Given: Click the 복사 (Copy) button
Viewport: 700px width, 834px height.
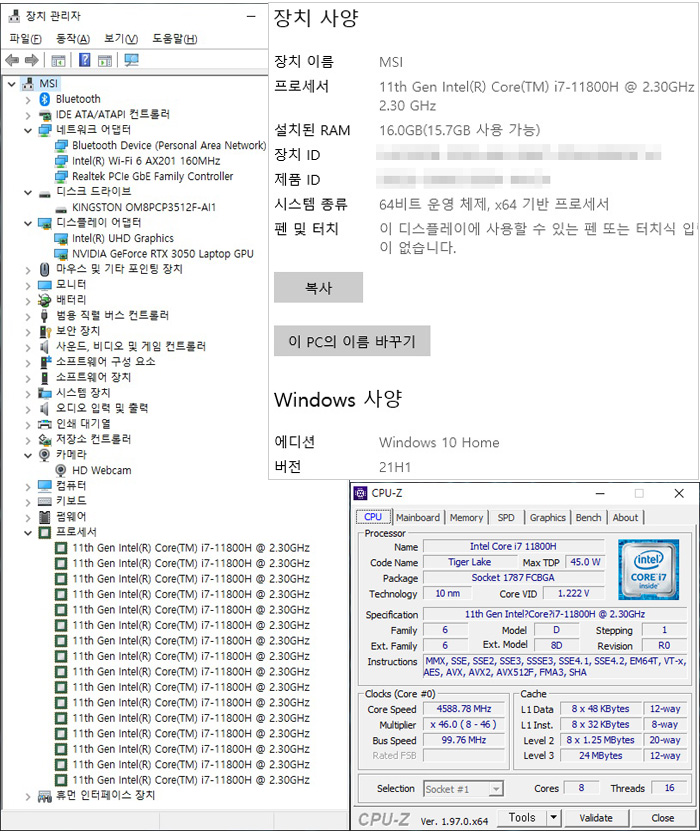Looking at the screenshot, I should 318,288.
